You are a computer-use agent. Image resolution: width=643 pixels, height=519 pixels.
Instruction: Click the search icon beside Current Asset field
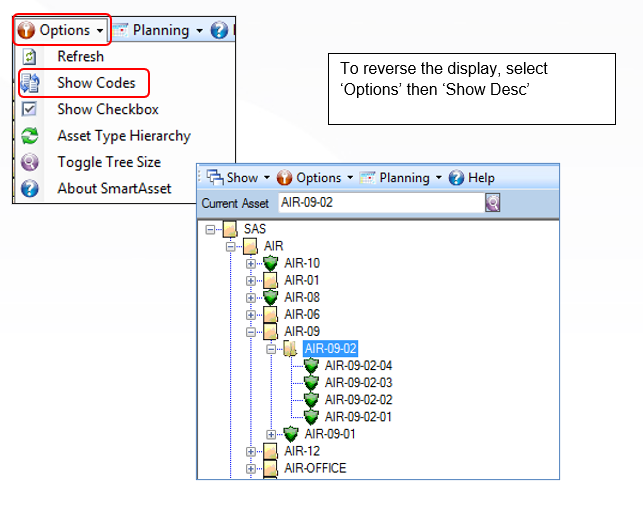pos(492,203)
